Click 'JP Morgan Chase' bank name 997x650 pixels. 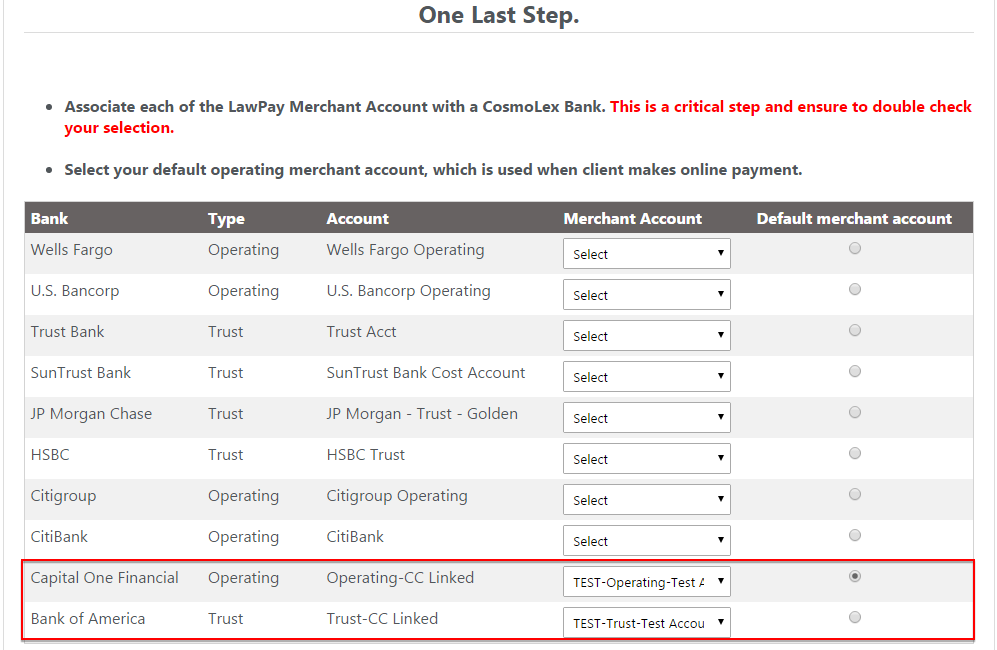[91, 414]
